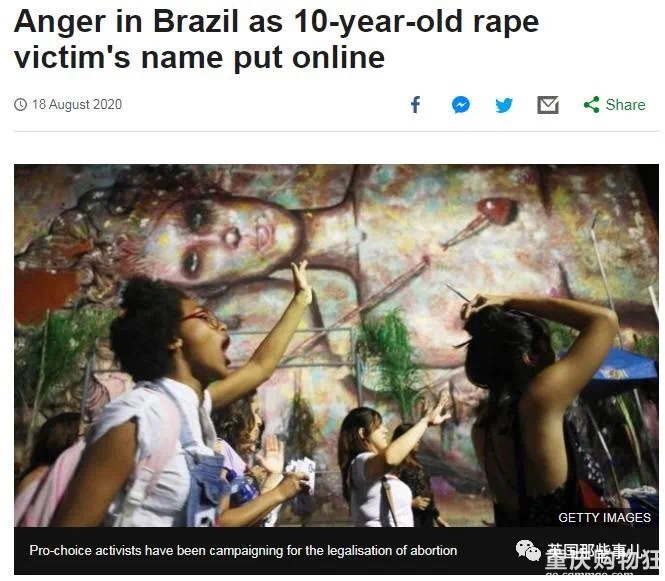The image size is (665, 581).
Task: Click the red cherry in the mural
Action: (496, 212)
